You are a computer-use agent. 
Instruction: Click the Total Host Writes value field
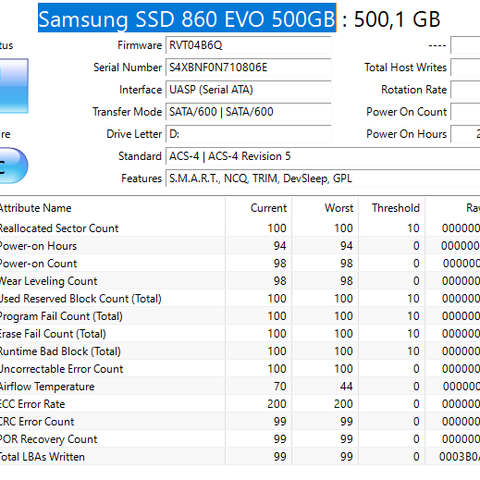coord(465,67)
